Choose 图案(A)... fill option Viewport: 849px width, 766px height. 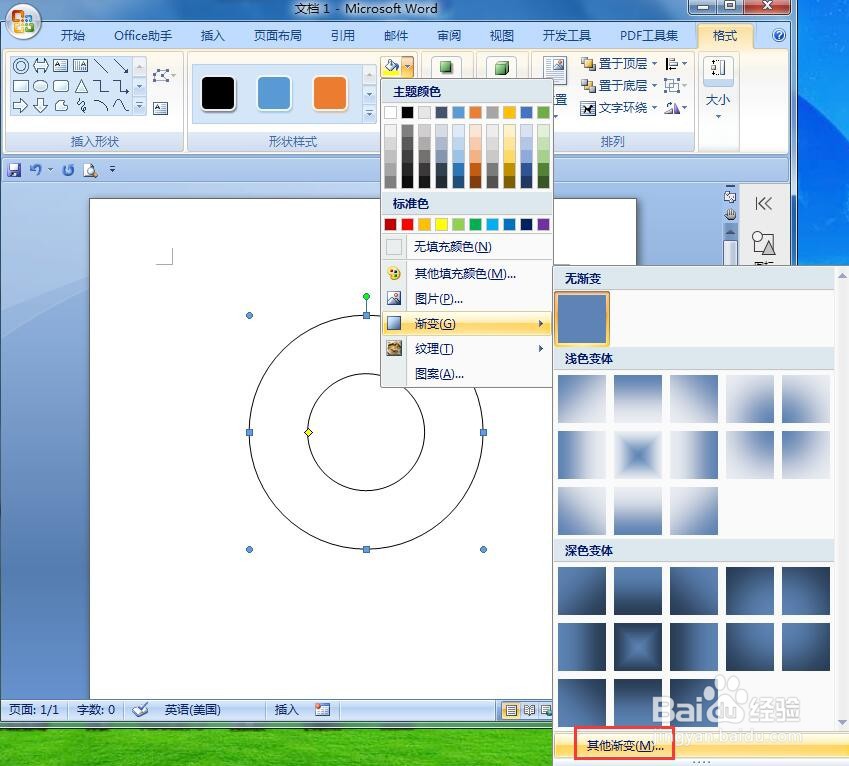click(x=467, y=374)
